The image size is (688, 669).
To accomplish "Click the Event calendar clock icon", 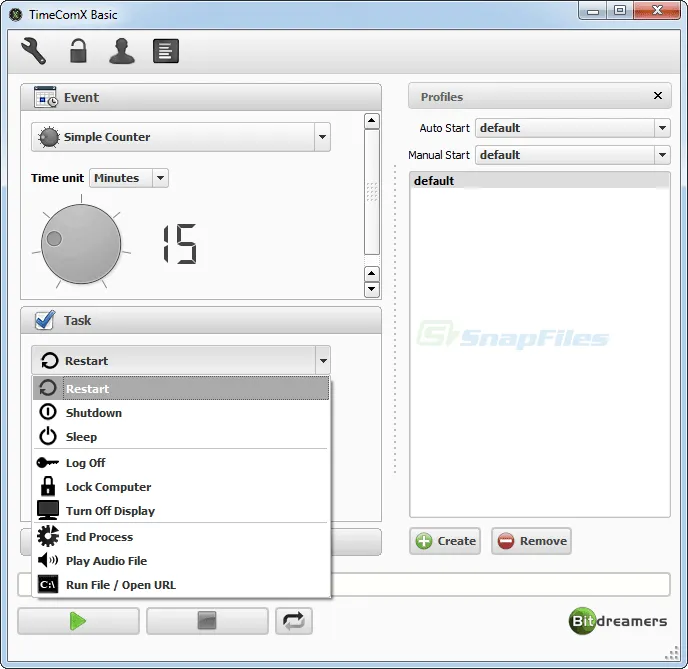I will pos(46,97).
